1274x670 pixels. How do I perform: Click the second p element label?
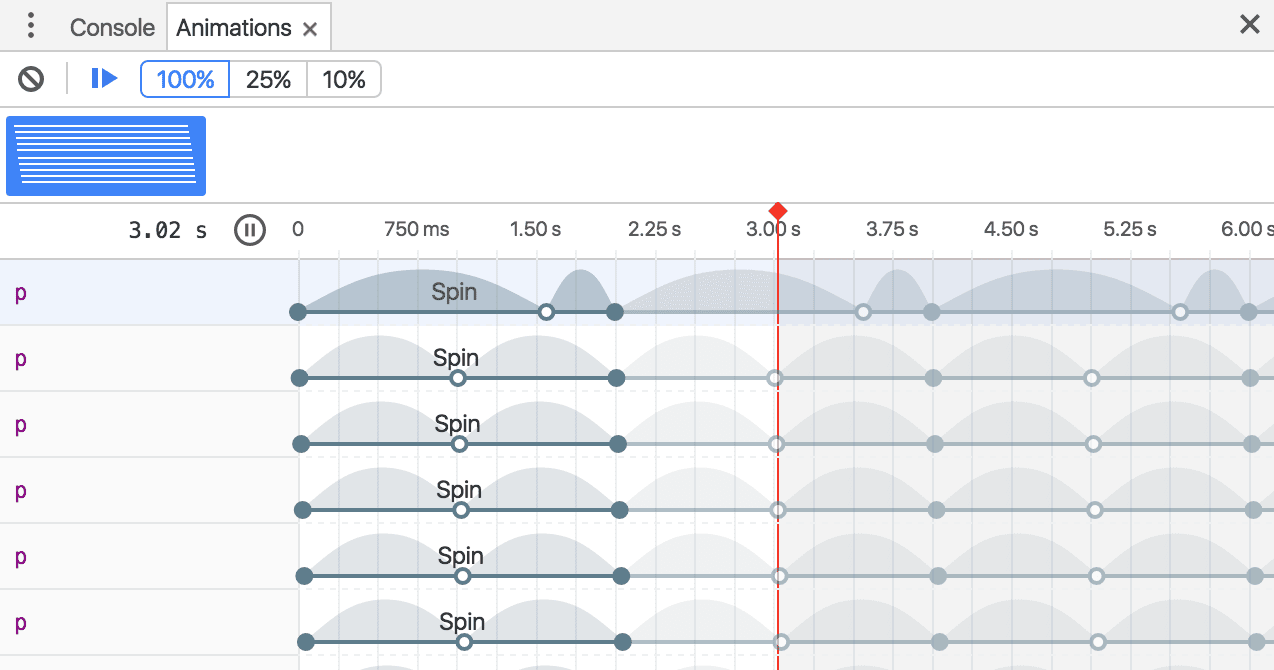click(20, 359)
